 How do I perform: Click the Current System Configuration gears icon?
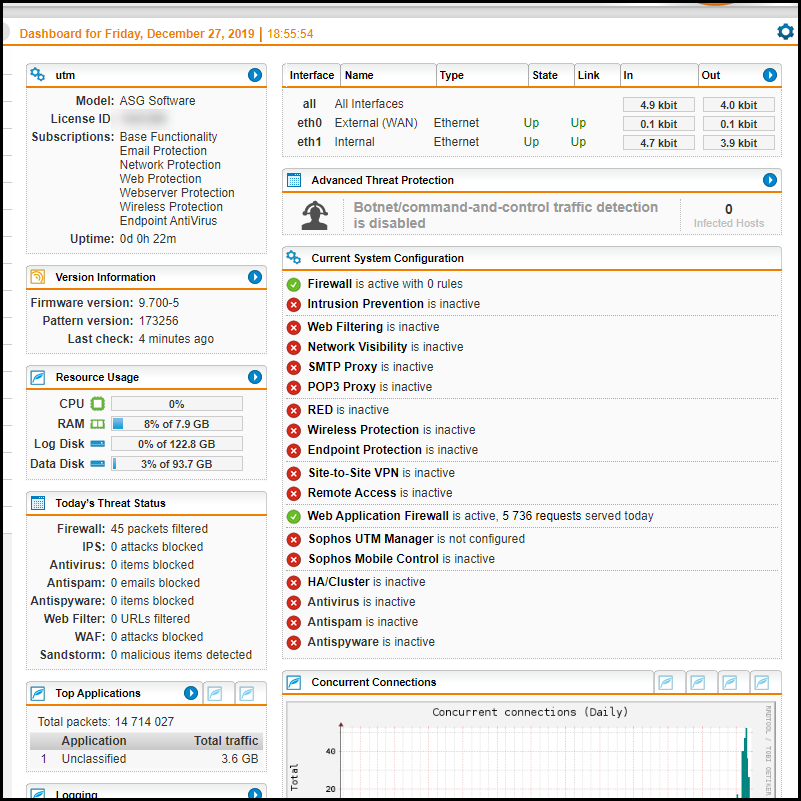tap(294, 257)
